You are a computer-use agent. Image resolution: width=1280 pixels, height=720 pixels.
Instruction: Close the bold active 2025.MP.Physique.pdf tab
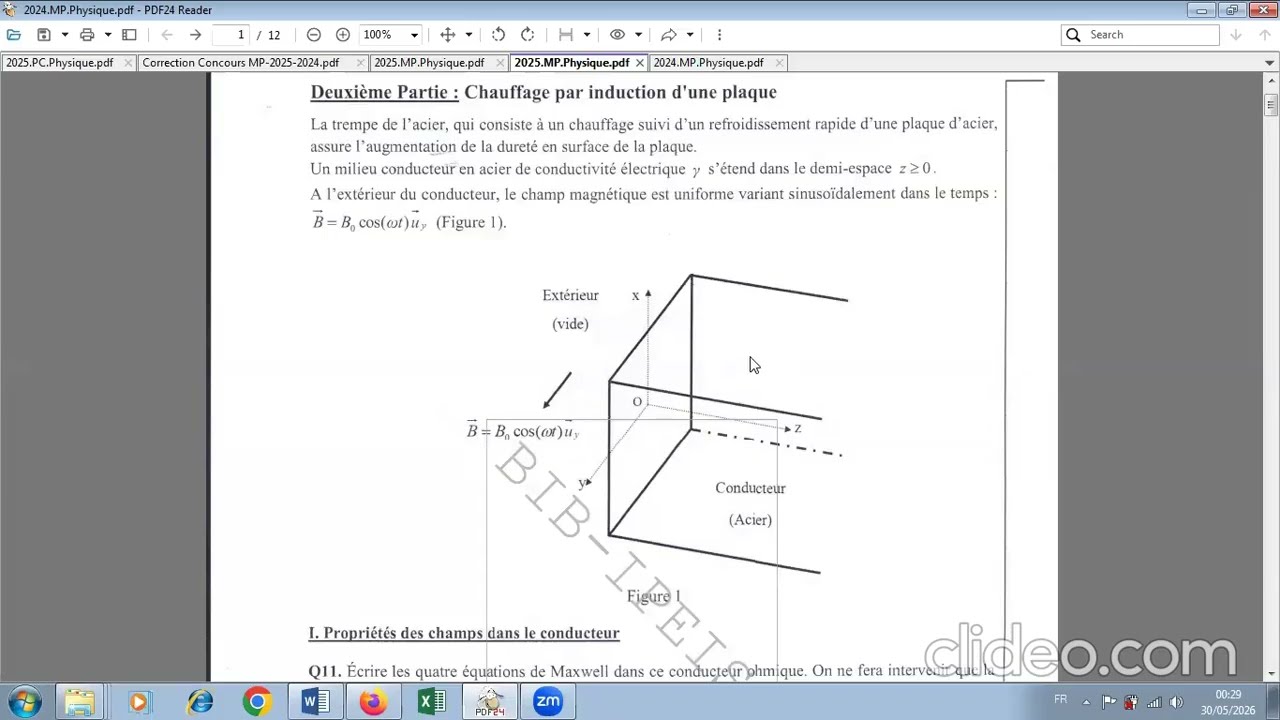tap(640, 63)
